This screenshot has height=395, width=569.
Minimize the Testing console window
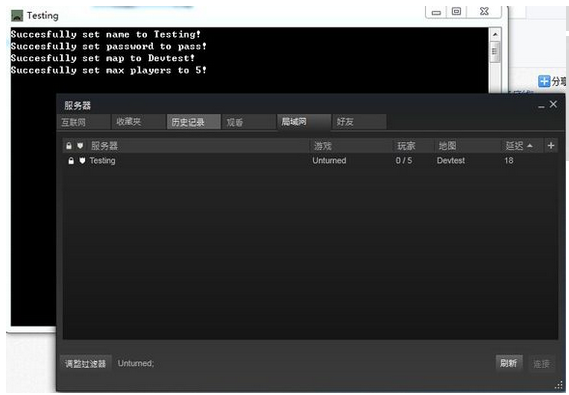(x=436, y=12)
